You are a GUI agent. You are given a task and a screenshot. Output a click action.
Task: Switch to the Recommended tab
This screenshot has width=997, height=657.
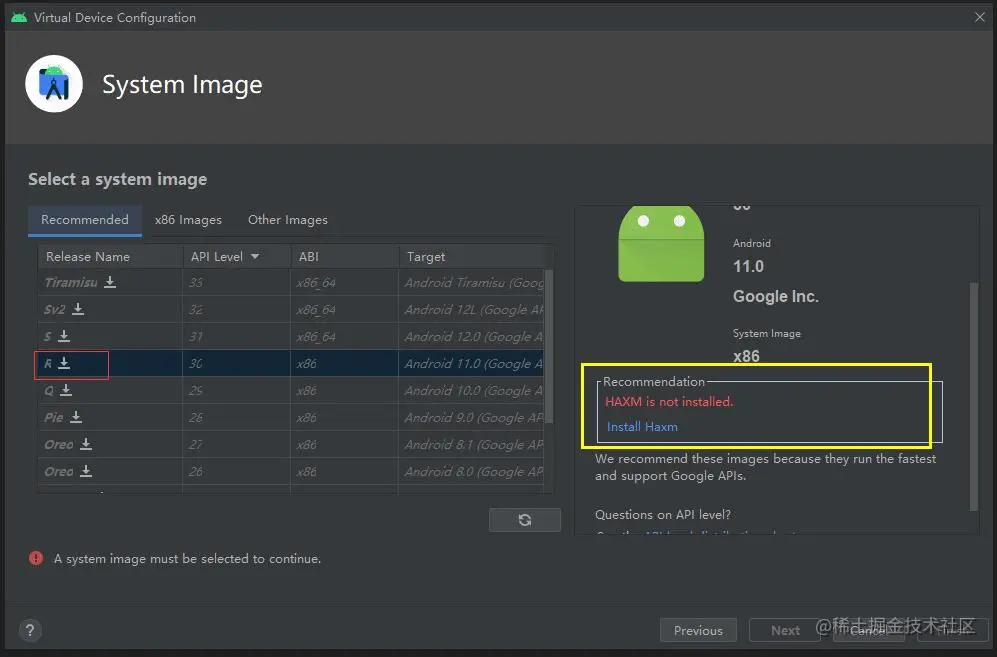(x=85, y=220)
